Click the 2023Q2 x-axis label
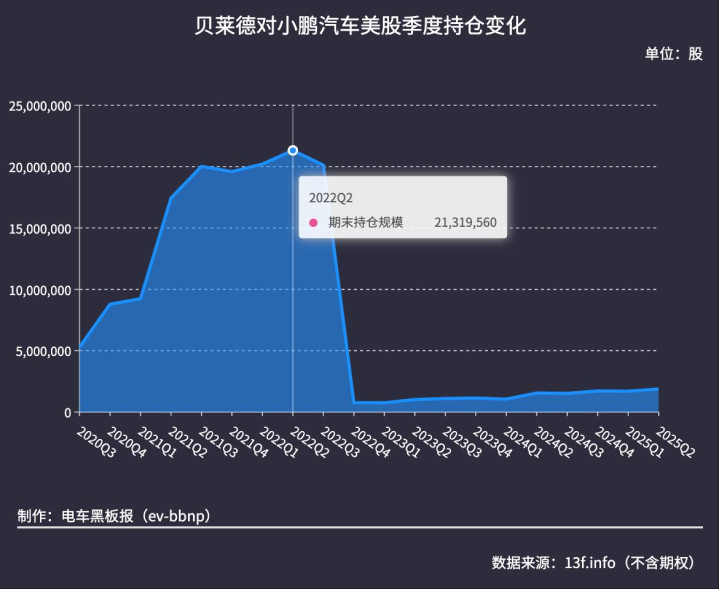The width and height of the screenshot is (719, 589). (431, 442)
